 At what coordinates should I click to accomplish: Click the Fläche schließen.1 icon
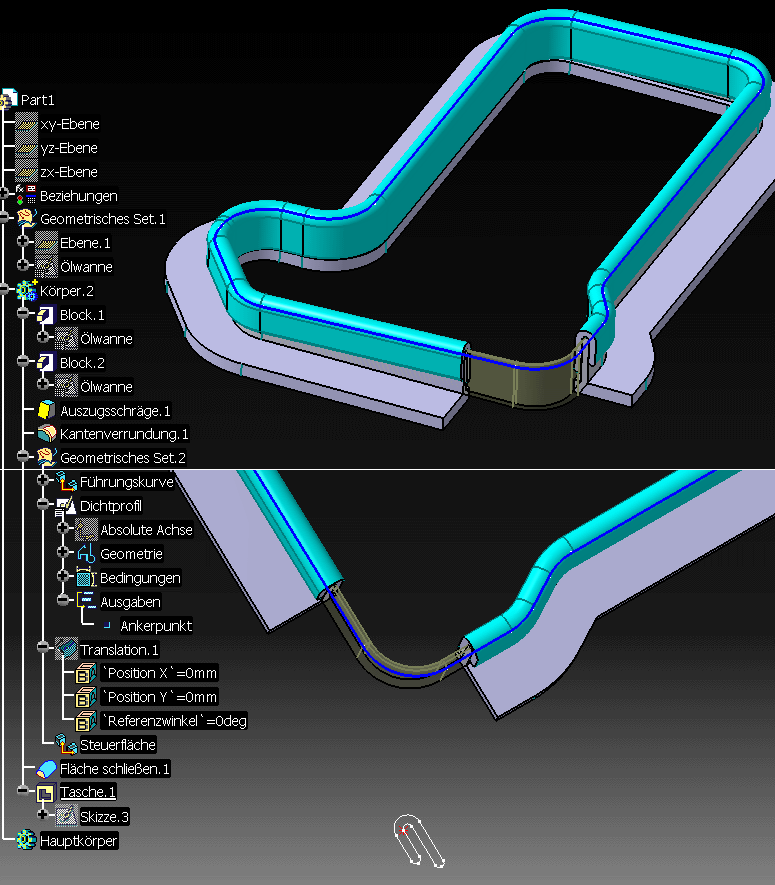tap(46, 769)
